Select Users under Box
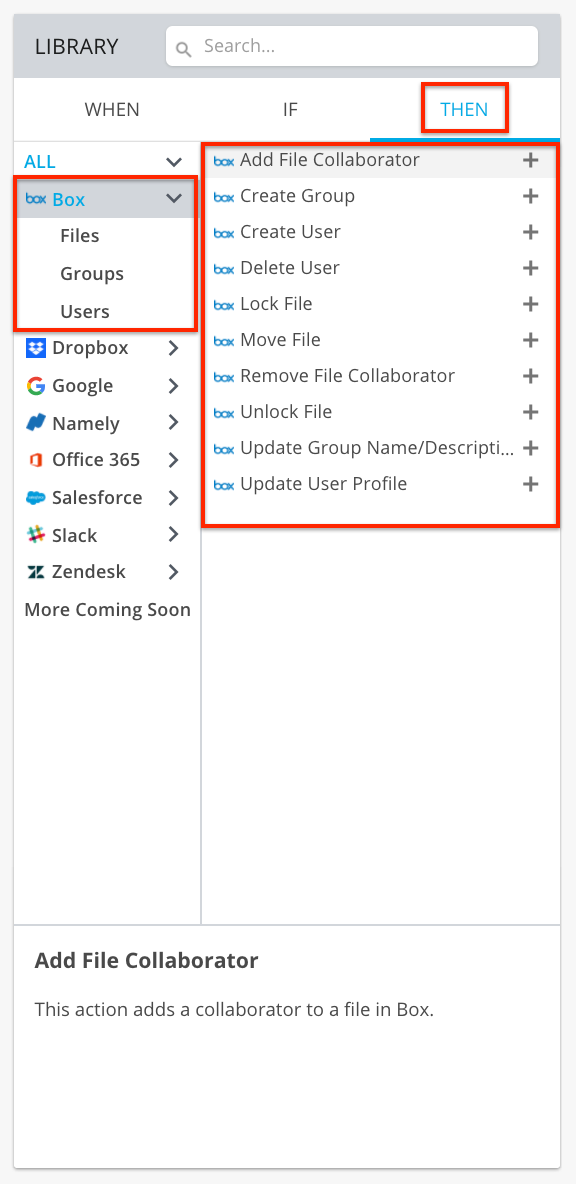The height and width of the screenshot is (1184, 576). point(85,311)
